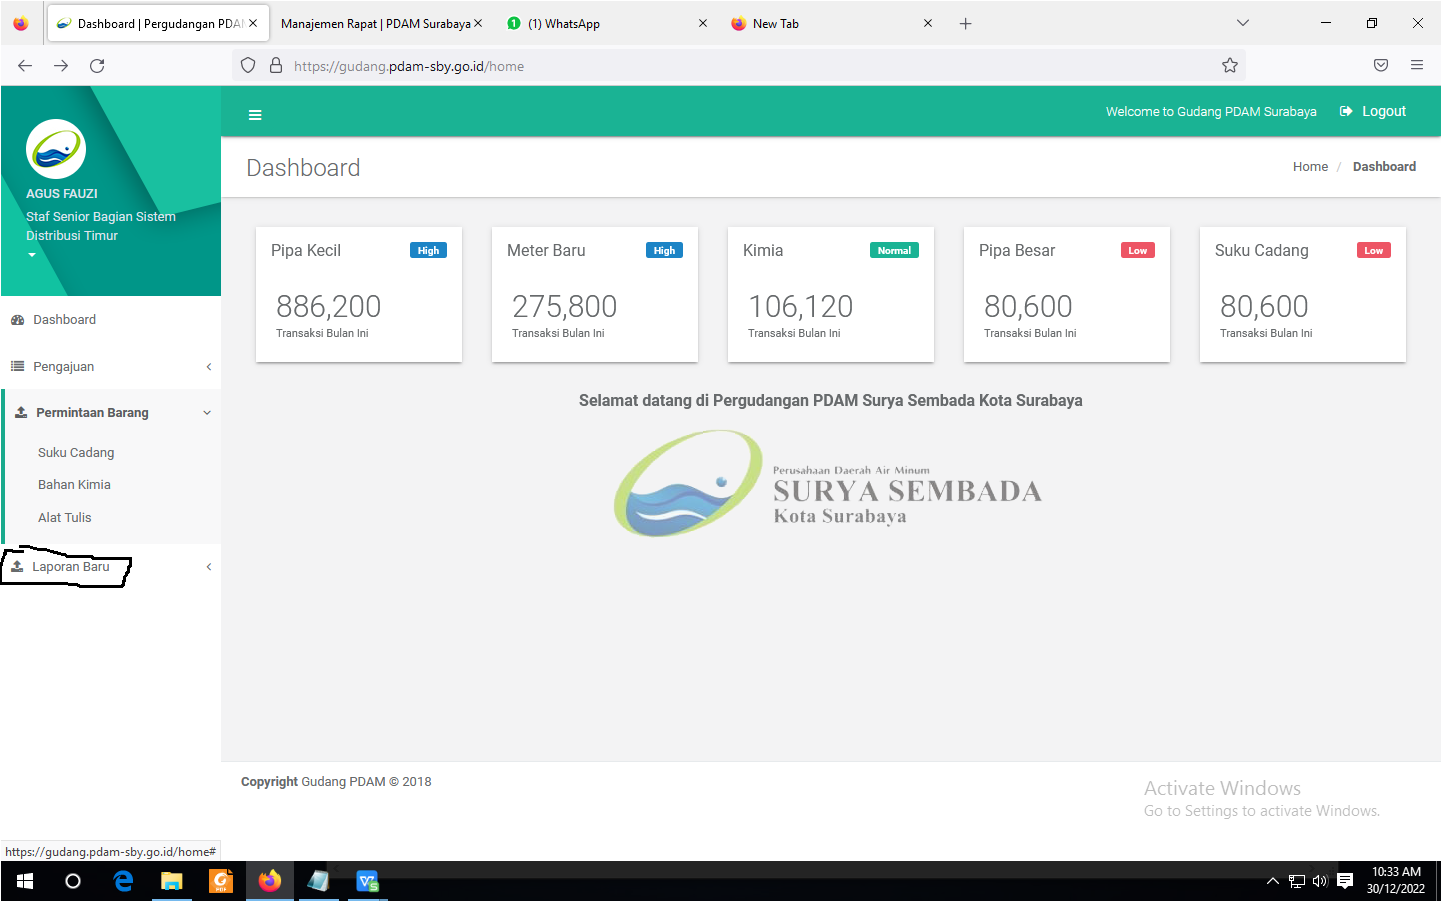Launch Microsoft Edge from taskbar
Viewport: 1442px width, 902px height.
pos(123,881)
